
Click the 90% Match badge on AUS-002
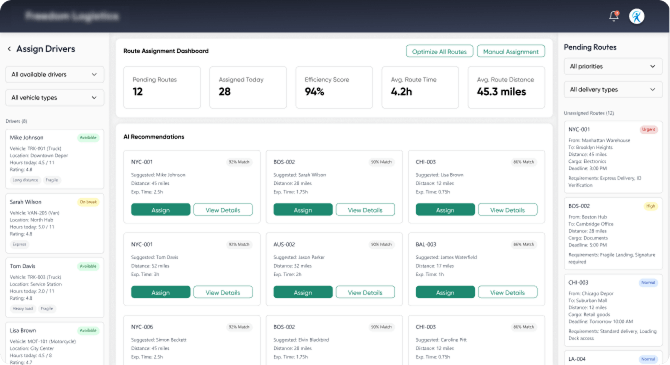(x=381, y=244)
